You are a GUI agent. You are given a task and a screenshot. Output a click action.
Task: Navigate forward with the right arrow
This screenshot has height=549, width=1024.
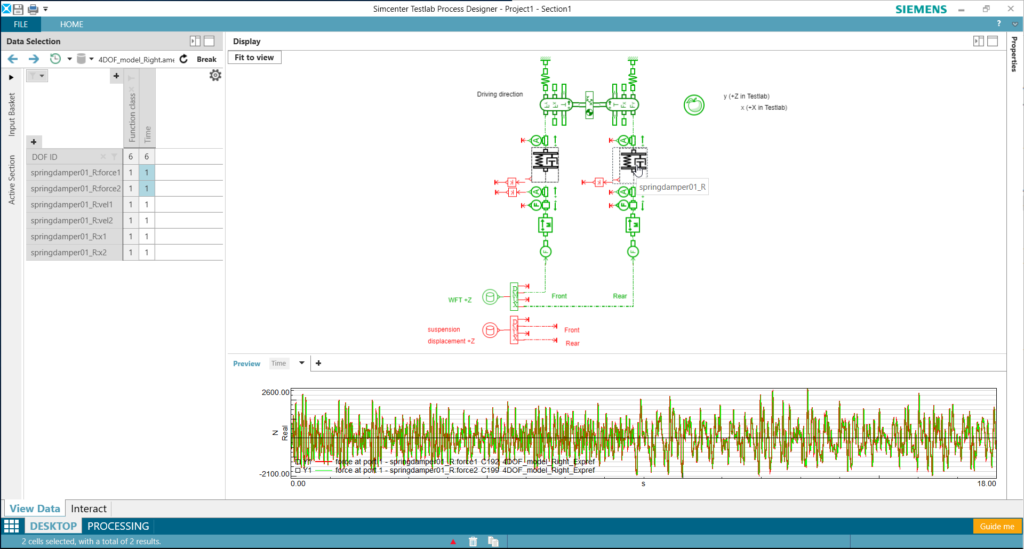pos(33,59)
